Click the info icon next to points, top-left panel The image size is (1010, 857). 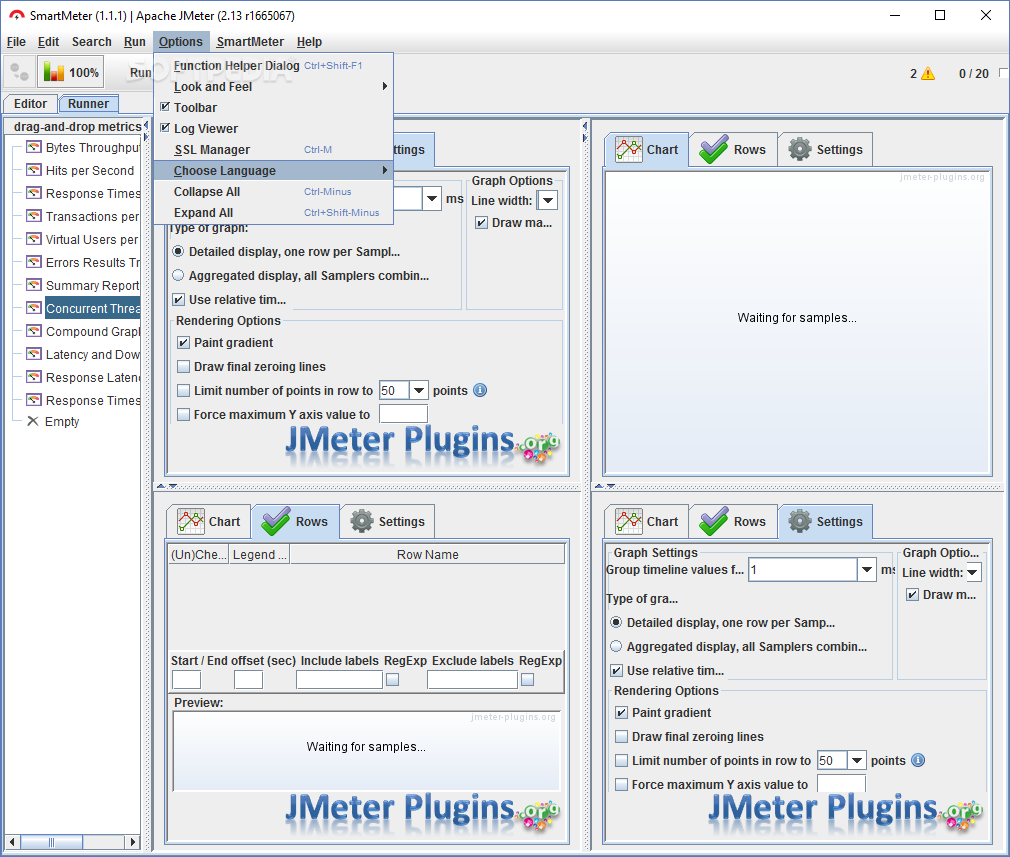(480, 390)
